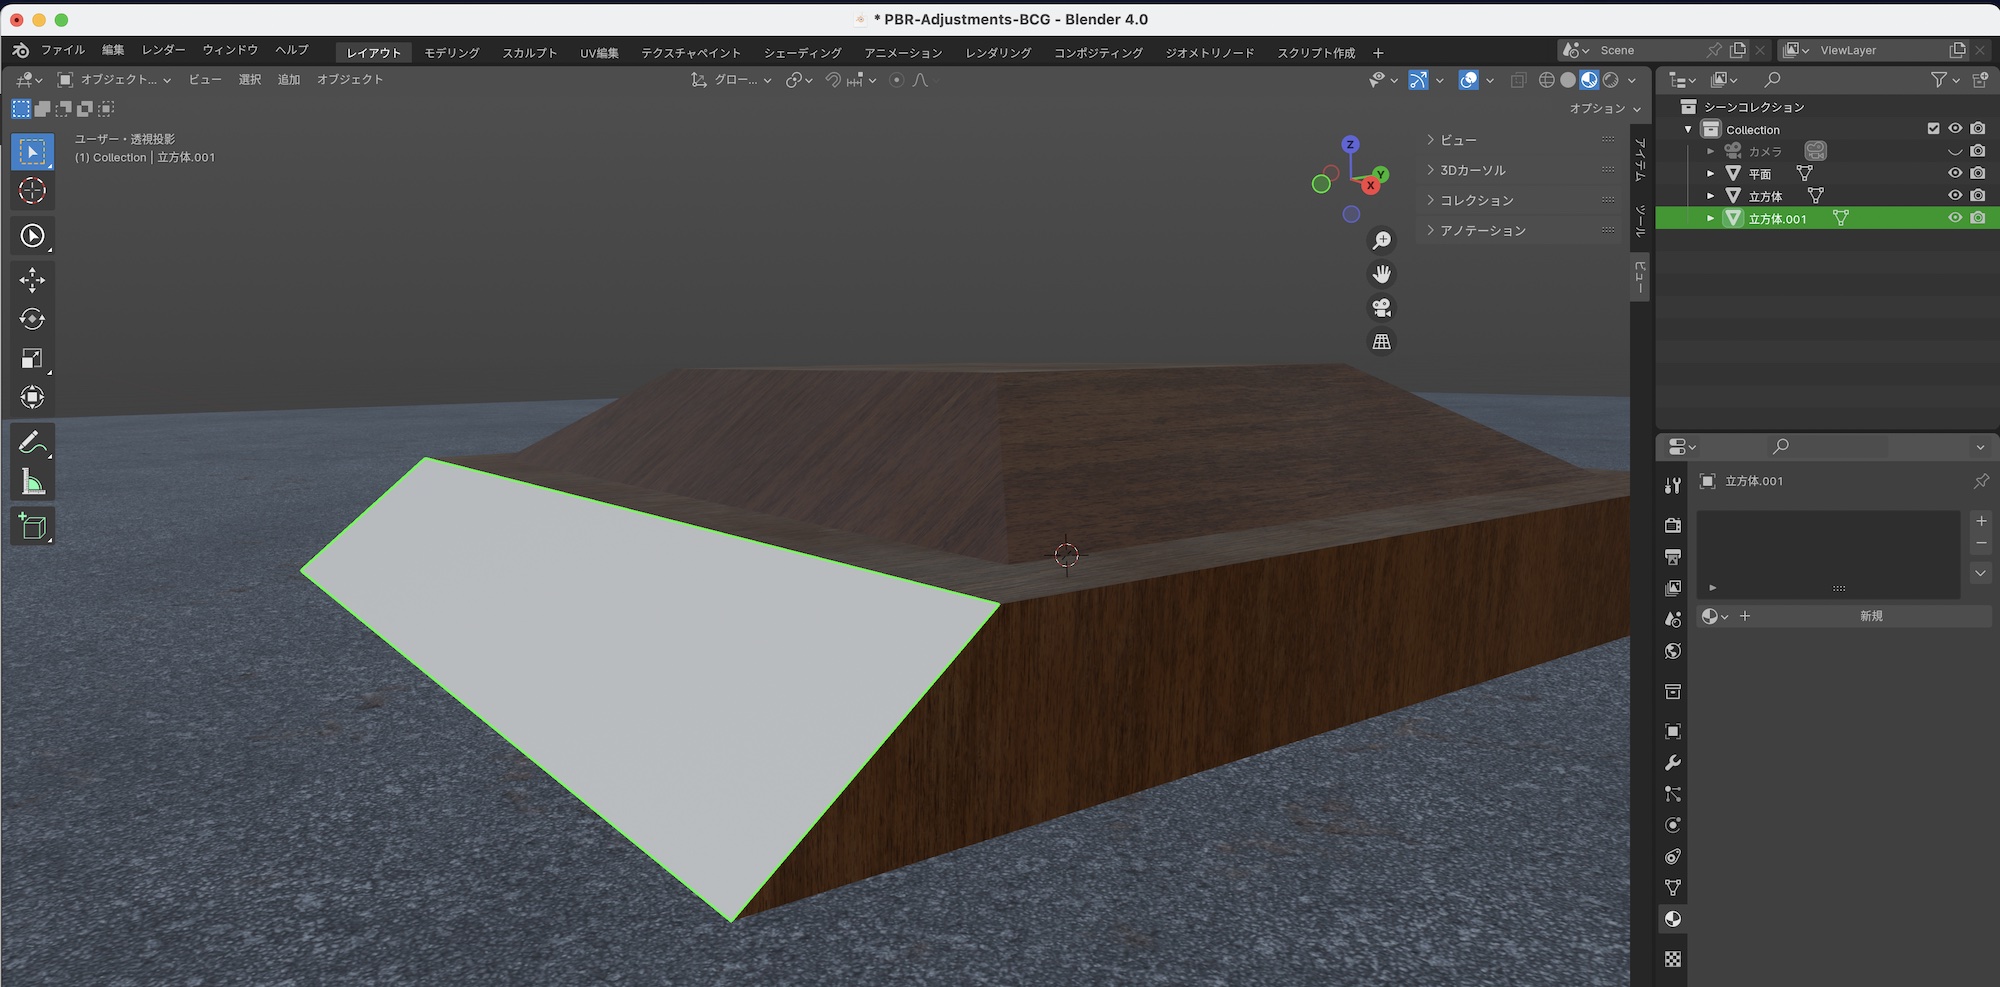Uncheck Collection exclude-from-view-layer checkbox
Viewport: 2000px width, 987px height.
click(x=1933, y=129)
